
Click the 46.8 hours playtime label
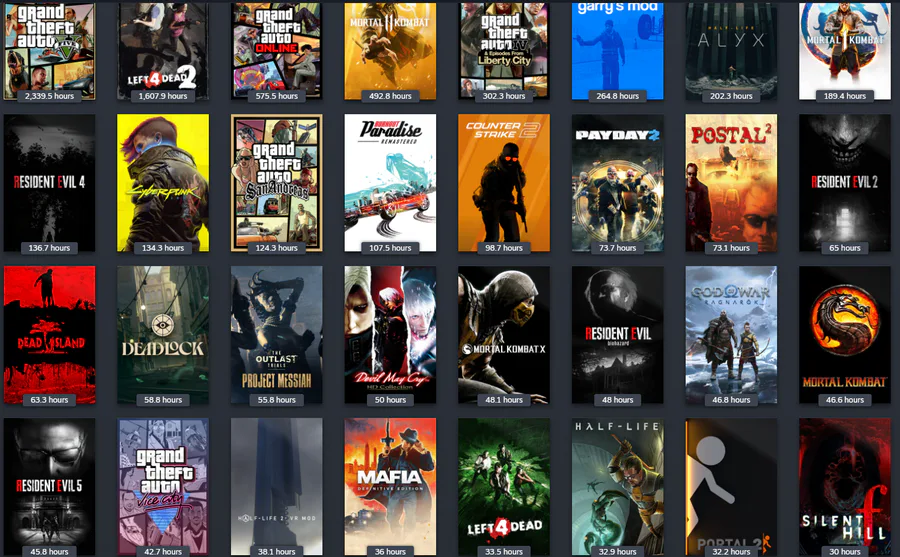731,400
